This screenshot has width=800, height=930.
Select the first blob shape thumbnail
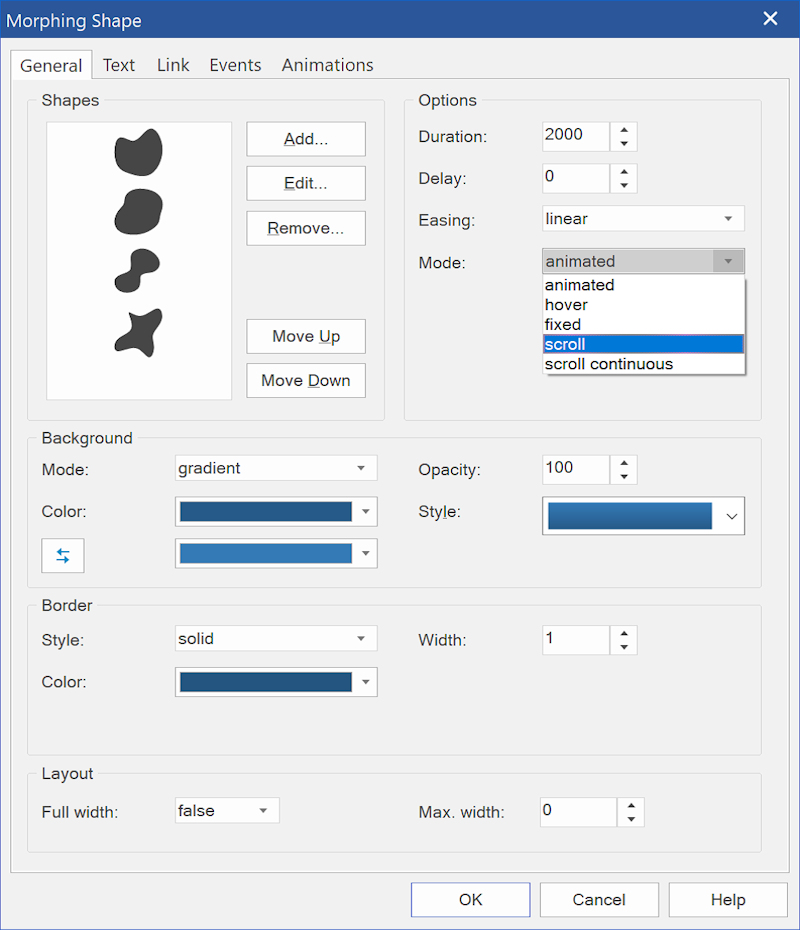click(x=139, y=152)
